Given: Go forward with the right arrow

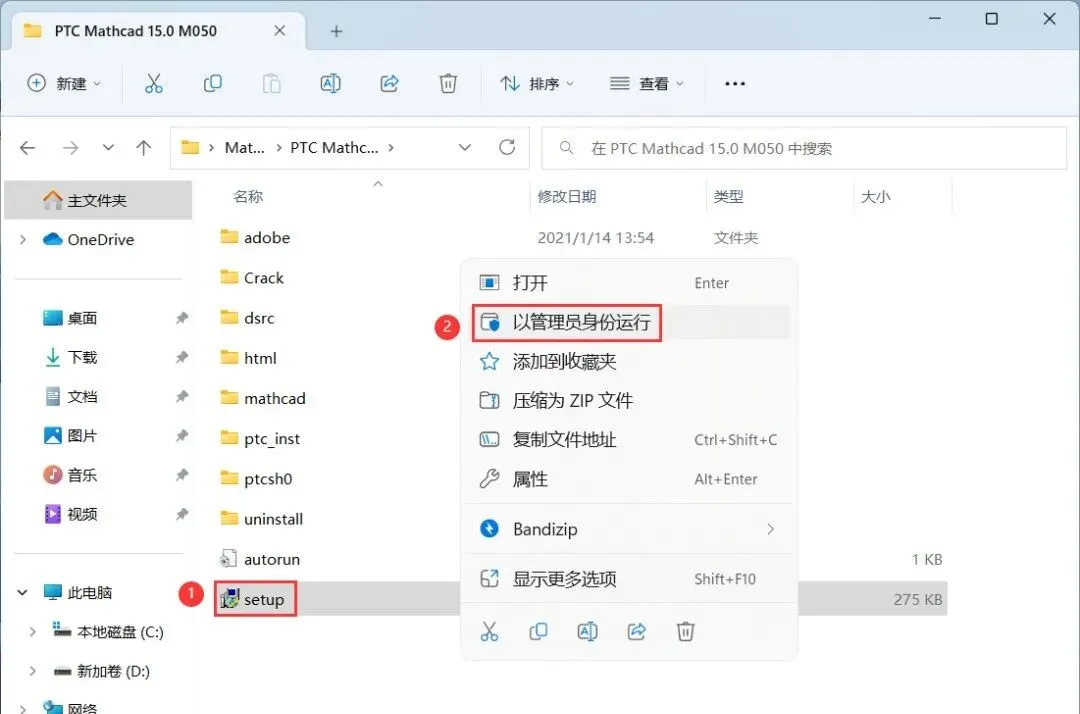Looking at the screenshot, I should point(70,147).
